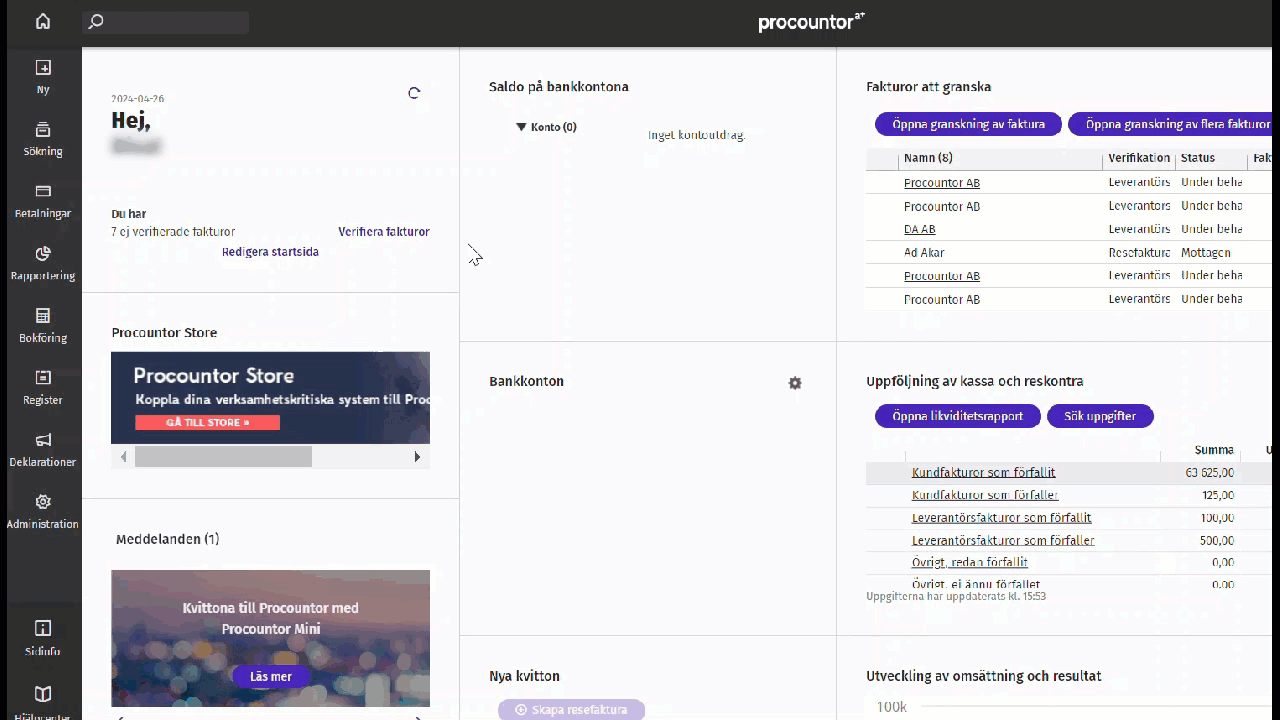
Task: Click the Redigera startsida link
Action: click(x=270, y=251)
